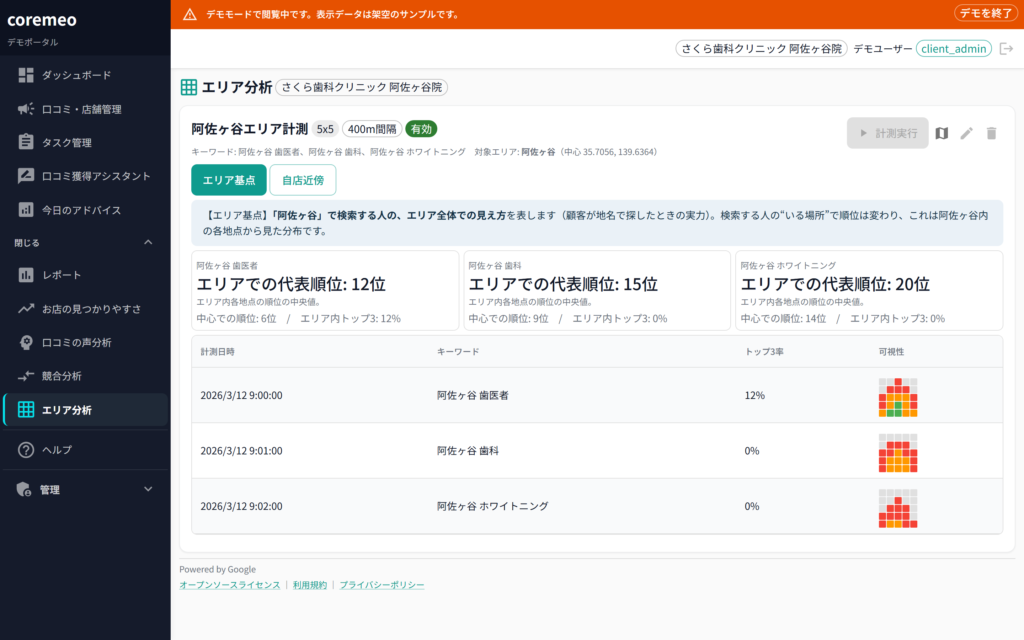Open heatmap thumbnail for 阿佐ヶ谷 歯医者
The height and width of the screenshot is (640, 1024).
tap(898, 397)
